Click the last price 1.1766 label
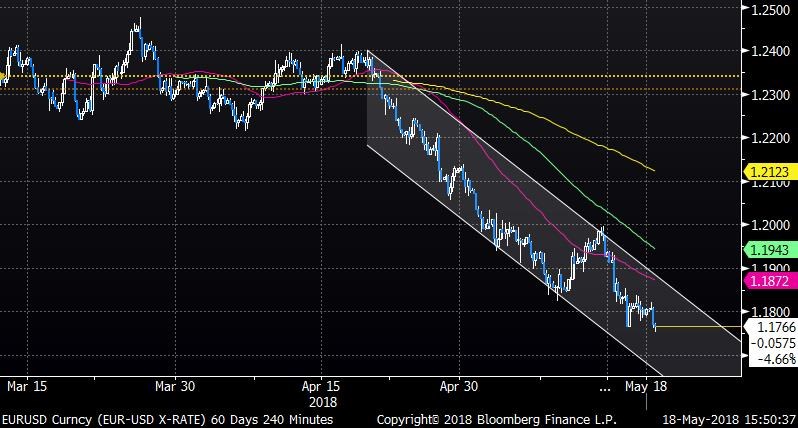 (771, 327)
